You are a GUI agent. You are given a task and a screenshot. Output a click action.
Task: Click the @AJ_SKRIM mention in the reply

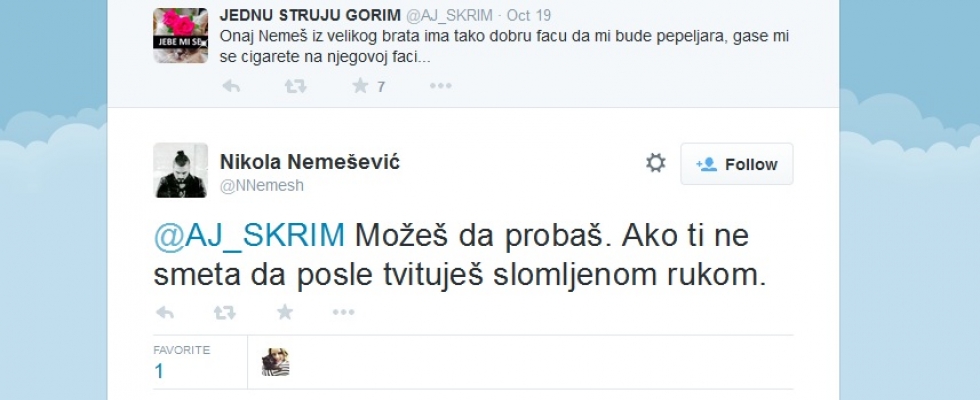tap(249, 237)
